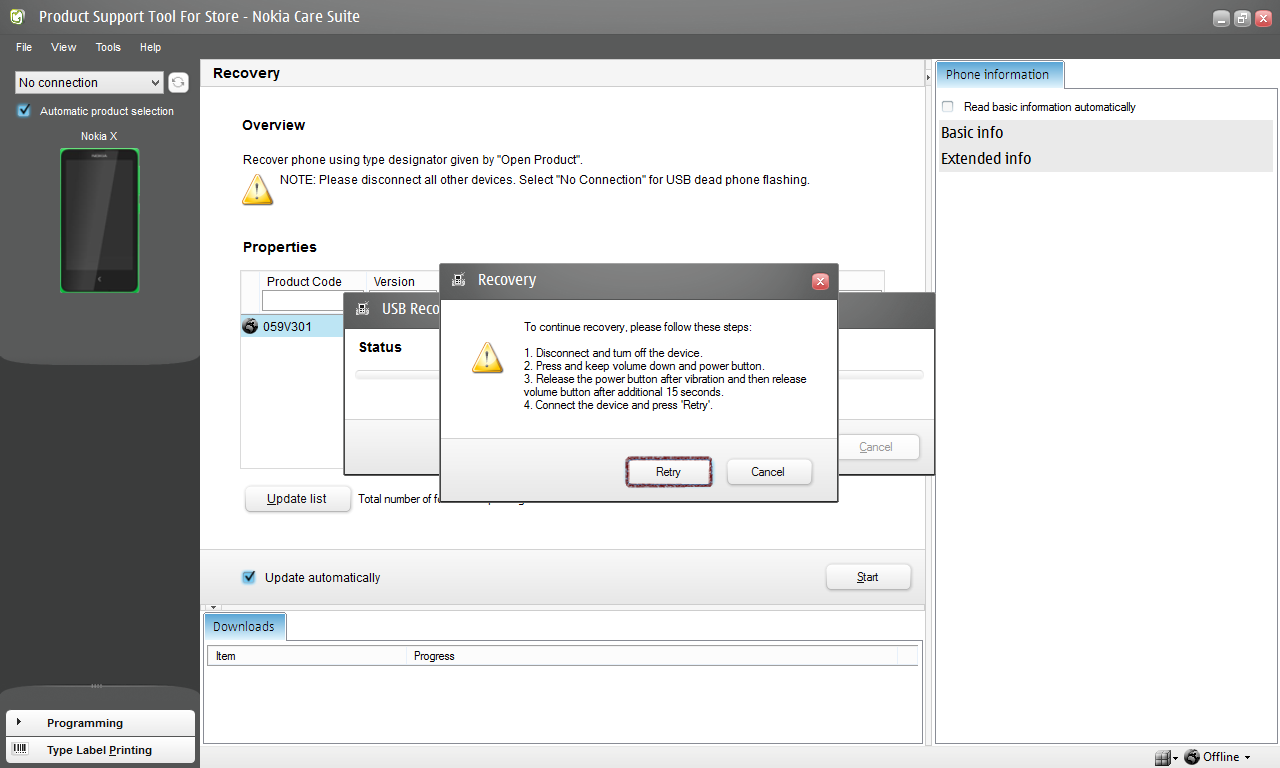
Task: Select the Downloads tab
Action: coord(244,626)
